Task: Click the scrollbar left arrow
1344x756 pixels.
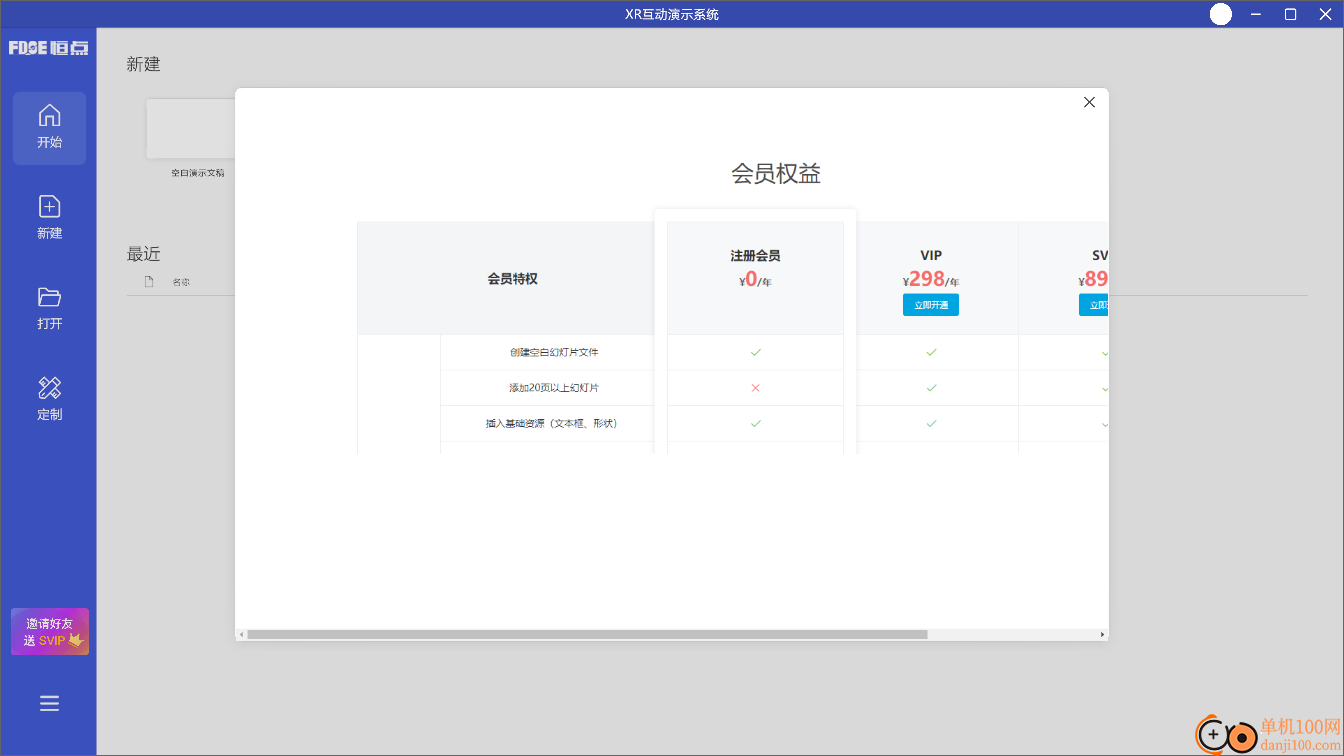Action: 241,634
